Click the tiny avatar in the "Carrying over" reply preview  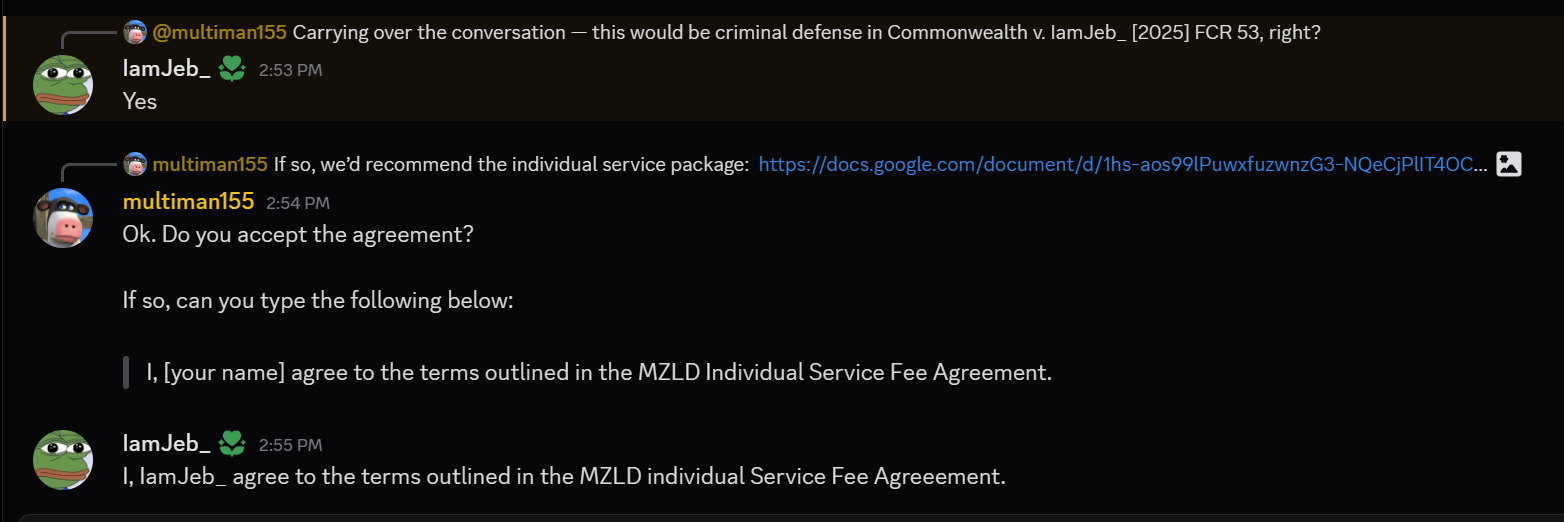[135, 32]
